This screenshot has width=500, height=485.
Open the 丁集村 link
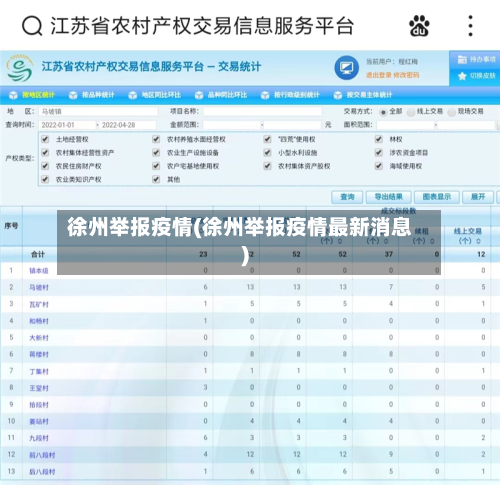[x=39, y=371]
